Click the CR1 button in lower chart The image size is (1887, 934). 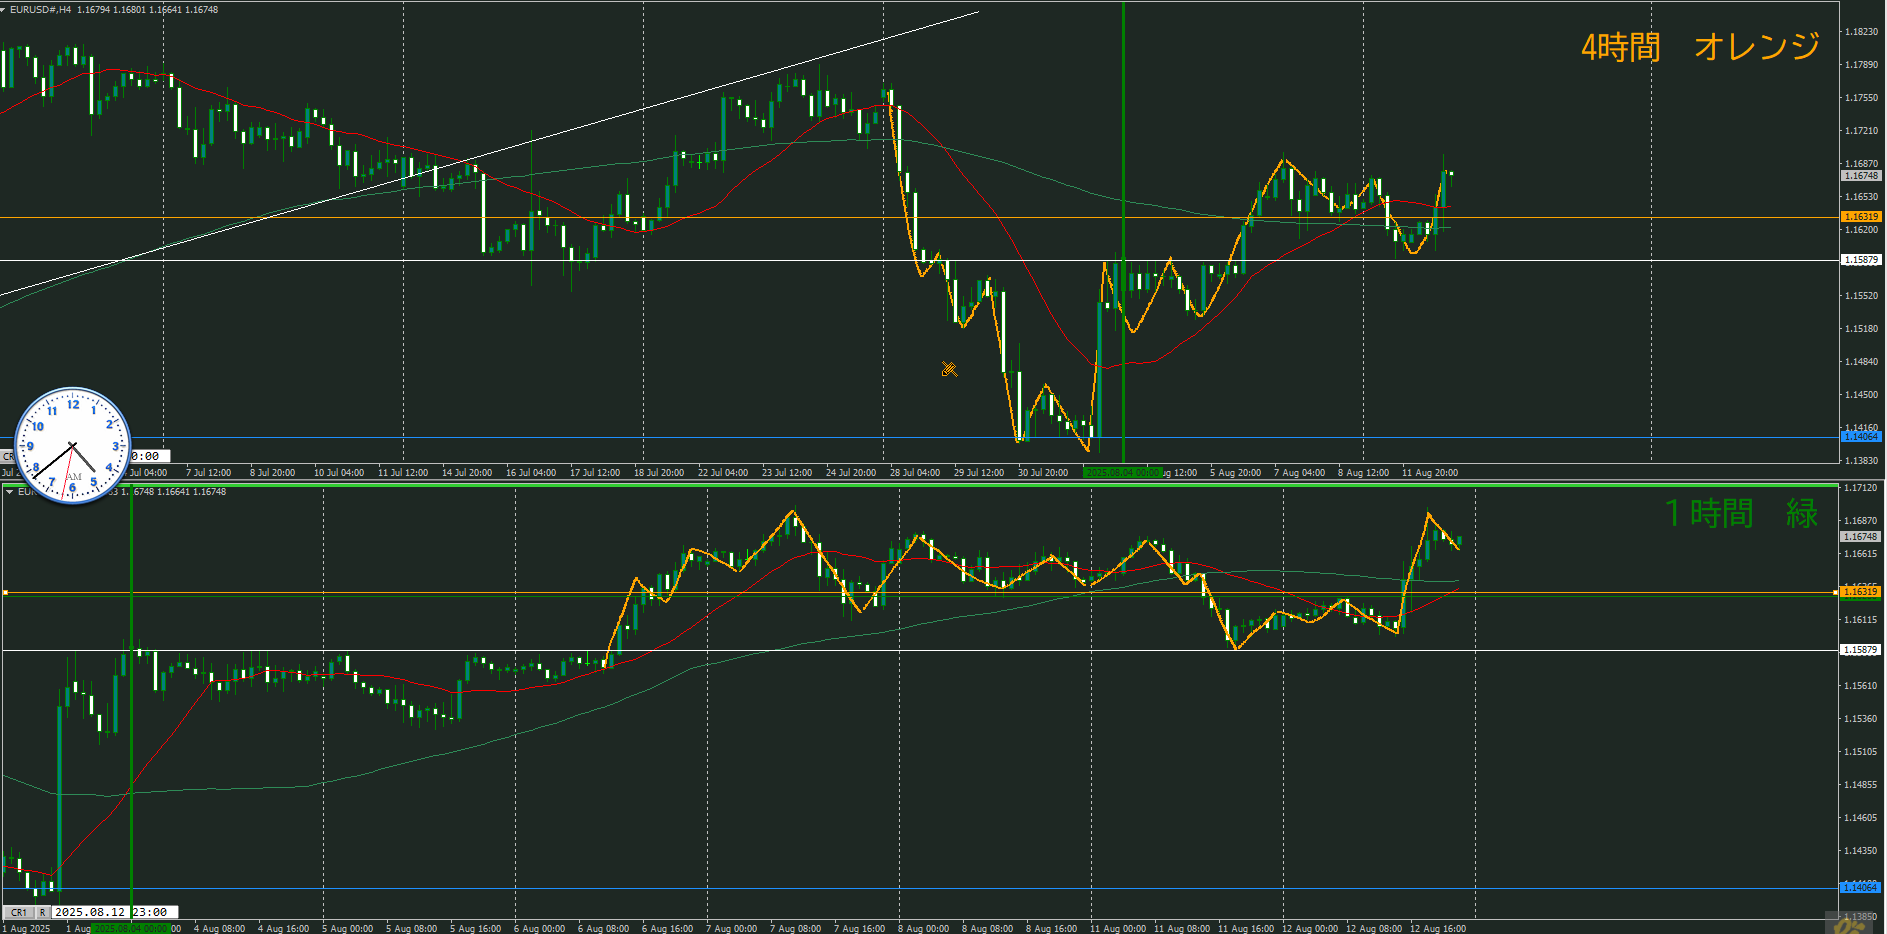(19, 912)
